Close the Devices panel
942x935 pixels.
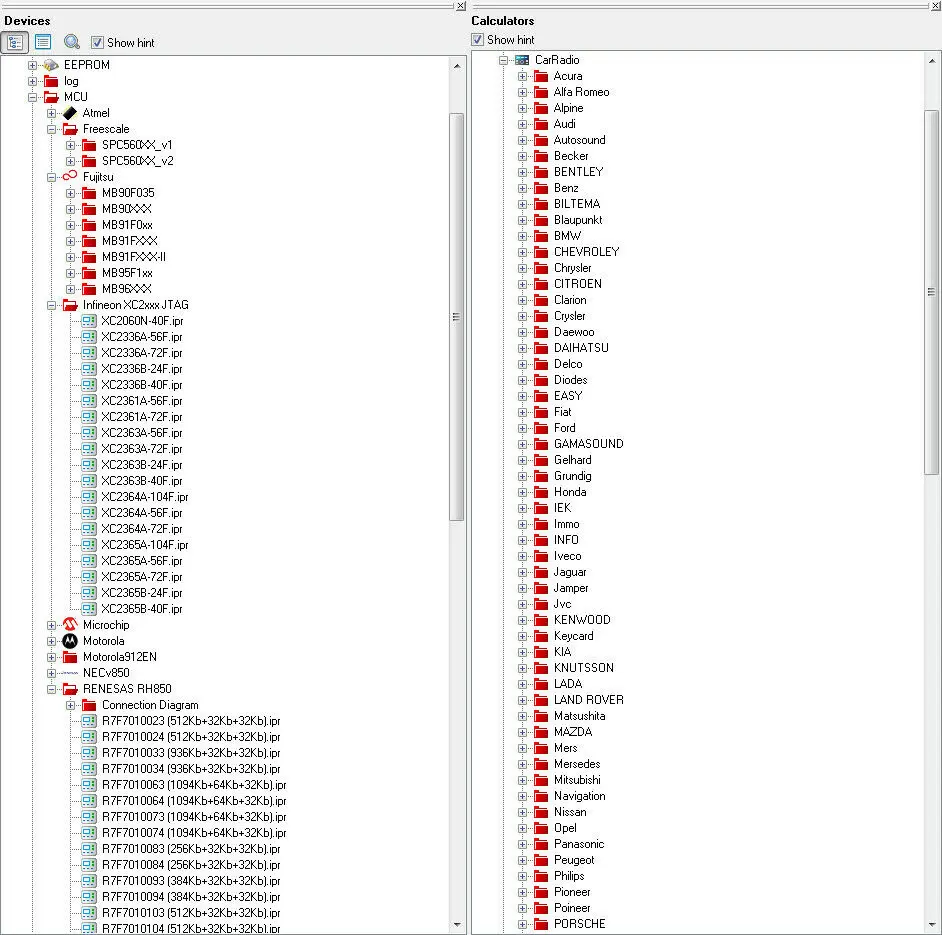coord(461,5)
